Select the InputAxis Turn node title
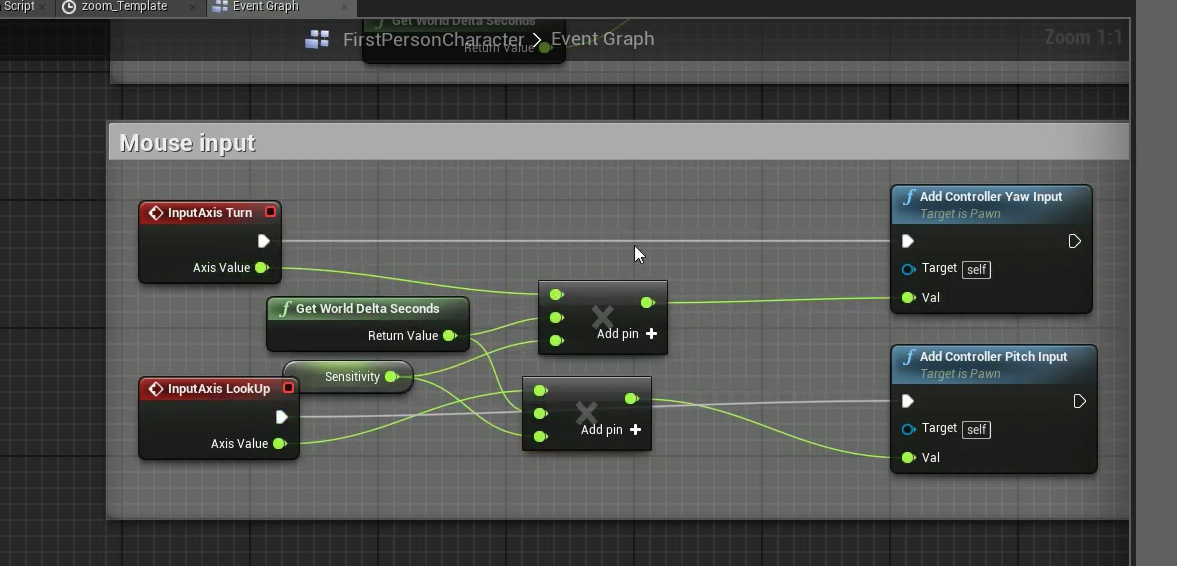Viewport: 1177px width, 566px height. (210, 212)
